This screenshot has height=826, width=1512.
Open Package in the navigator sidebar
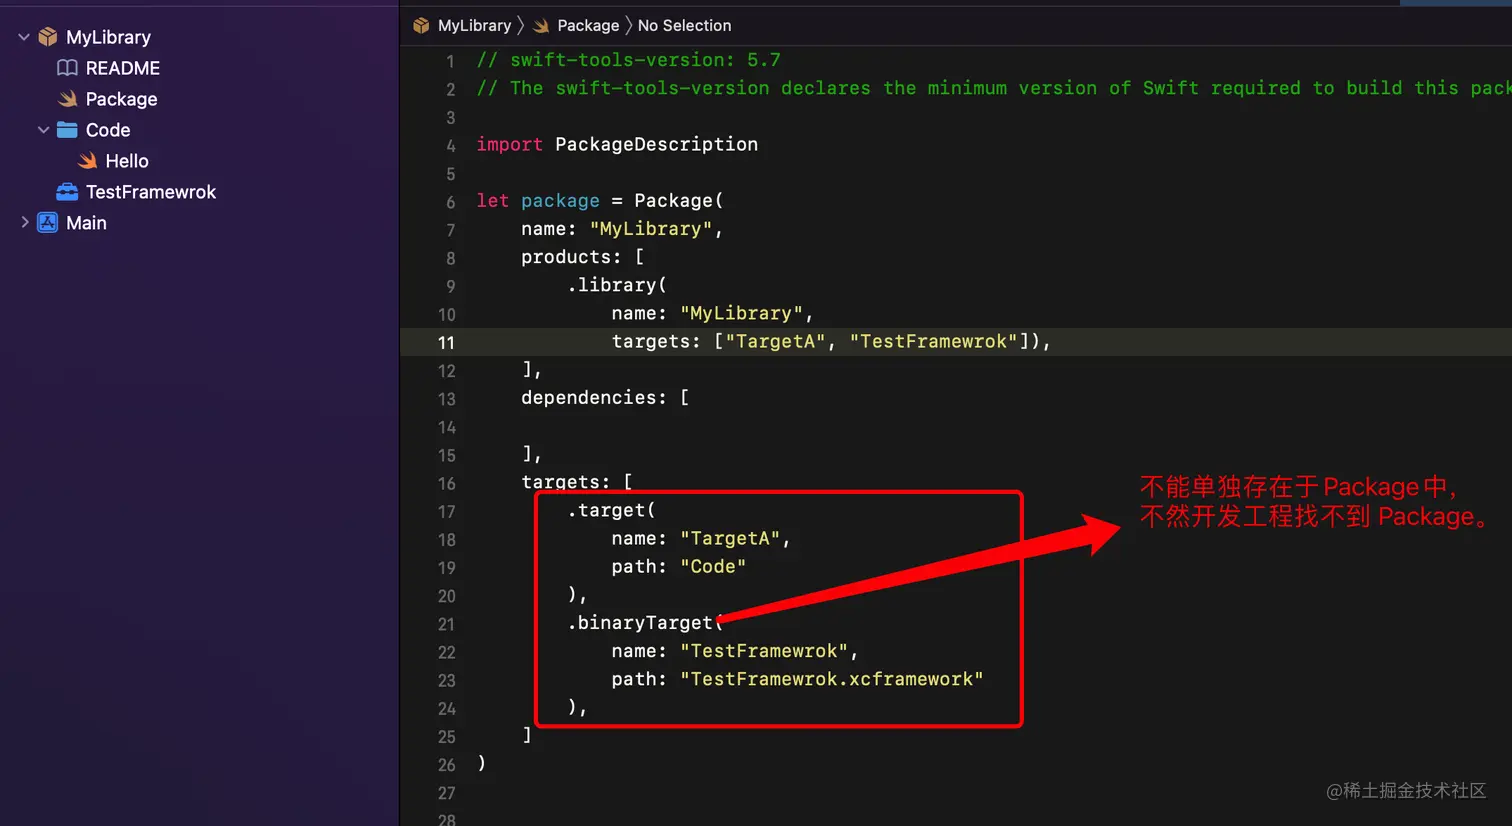pyautogui.click(x=121, y=99)
